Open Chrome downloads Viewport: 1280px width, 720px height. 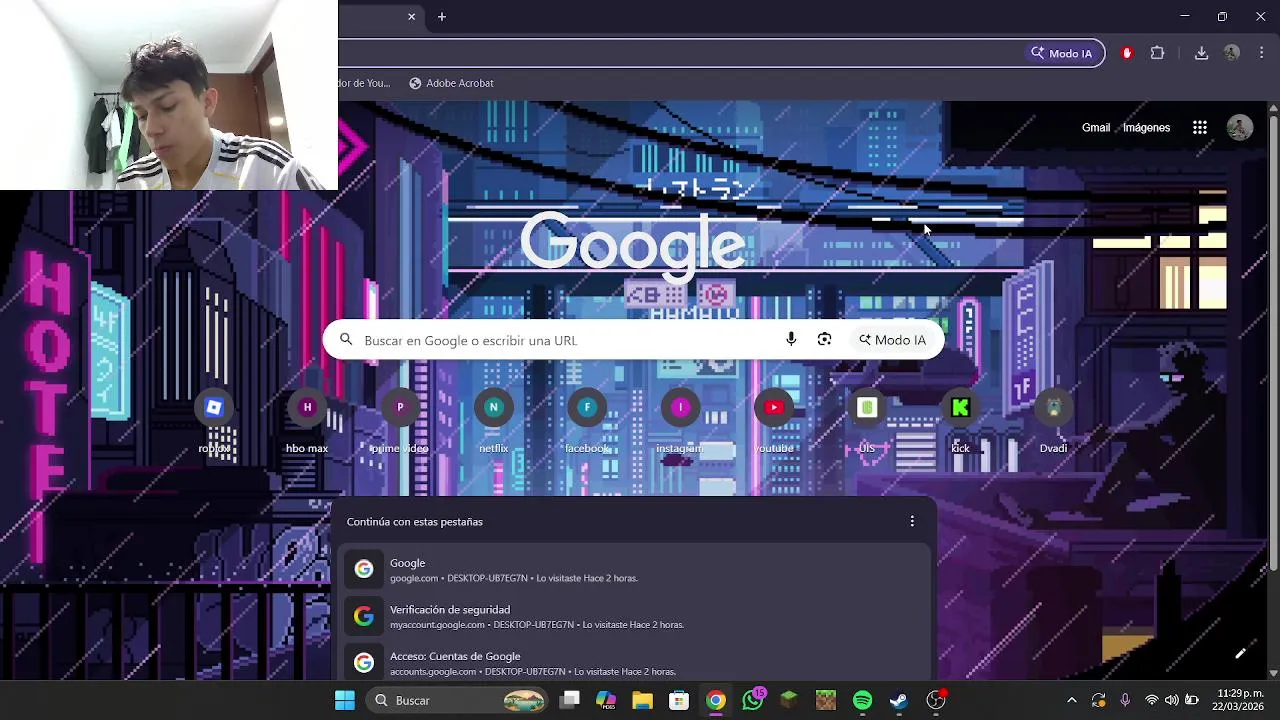coord(1201,53)
